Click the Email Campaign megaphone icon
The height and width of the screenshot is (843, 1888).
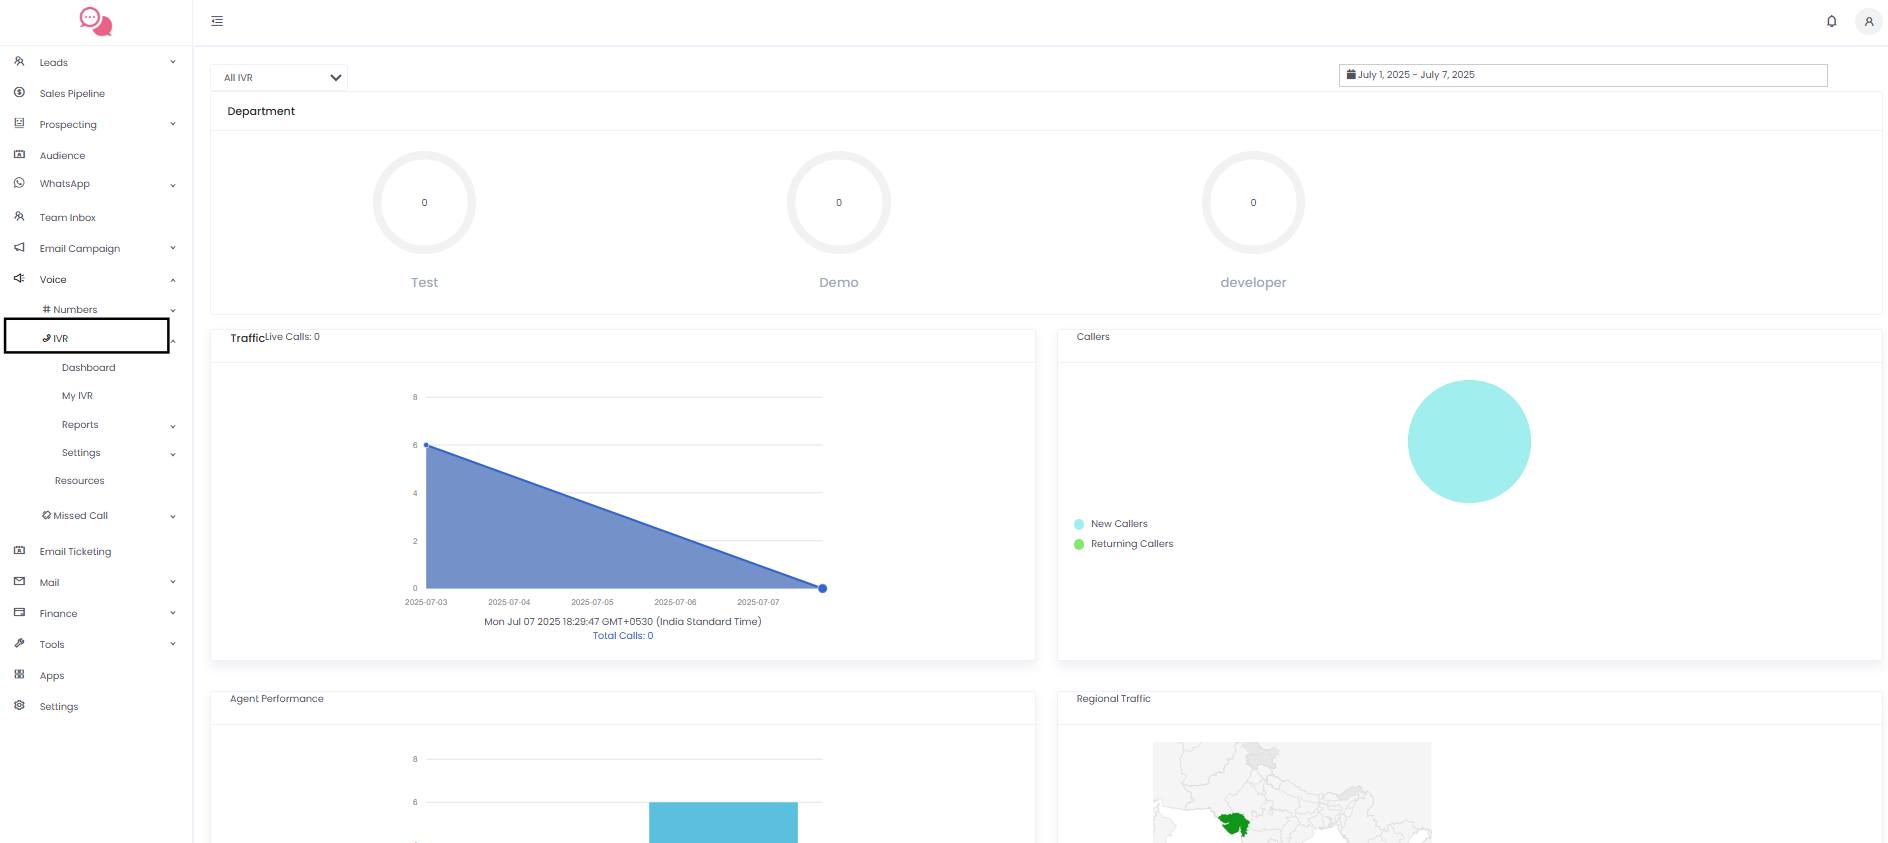coord(19,248)
